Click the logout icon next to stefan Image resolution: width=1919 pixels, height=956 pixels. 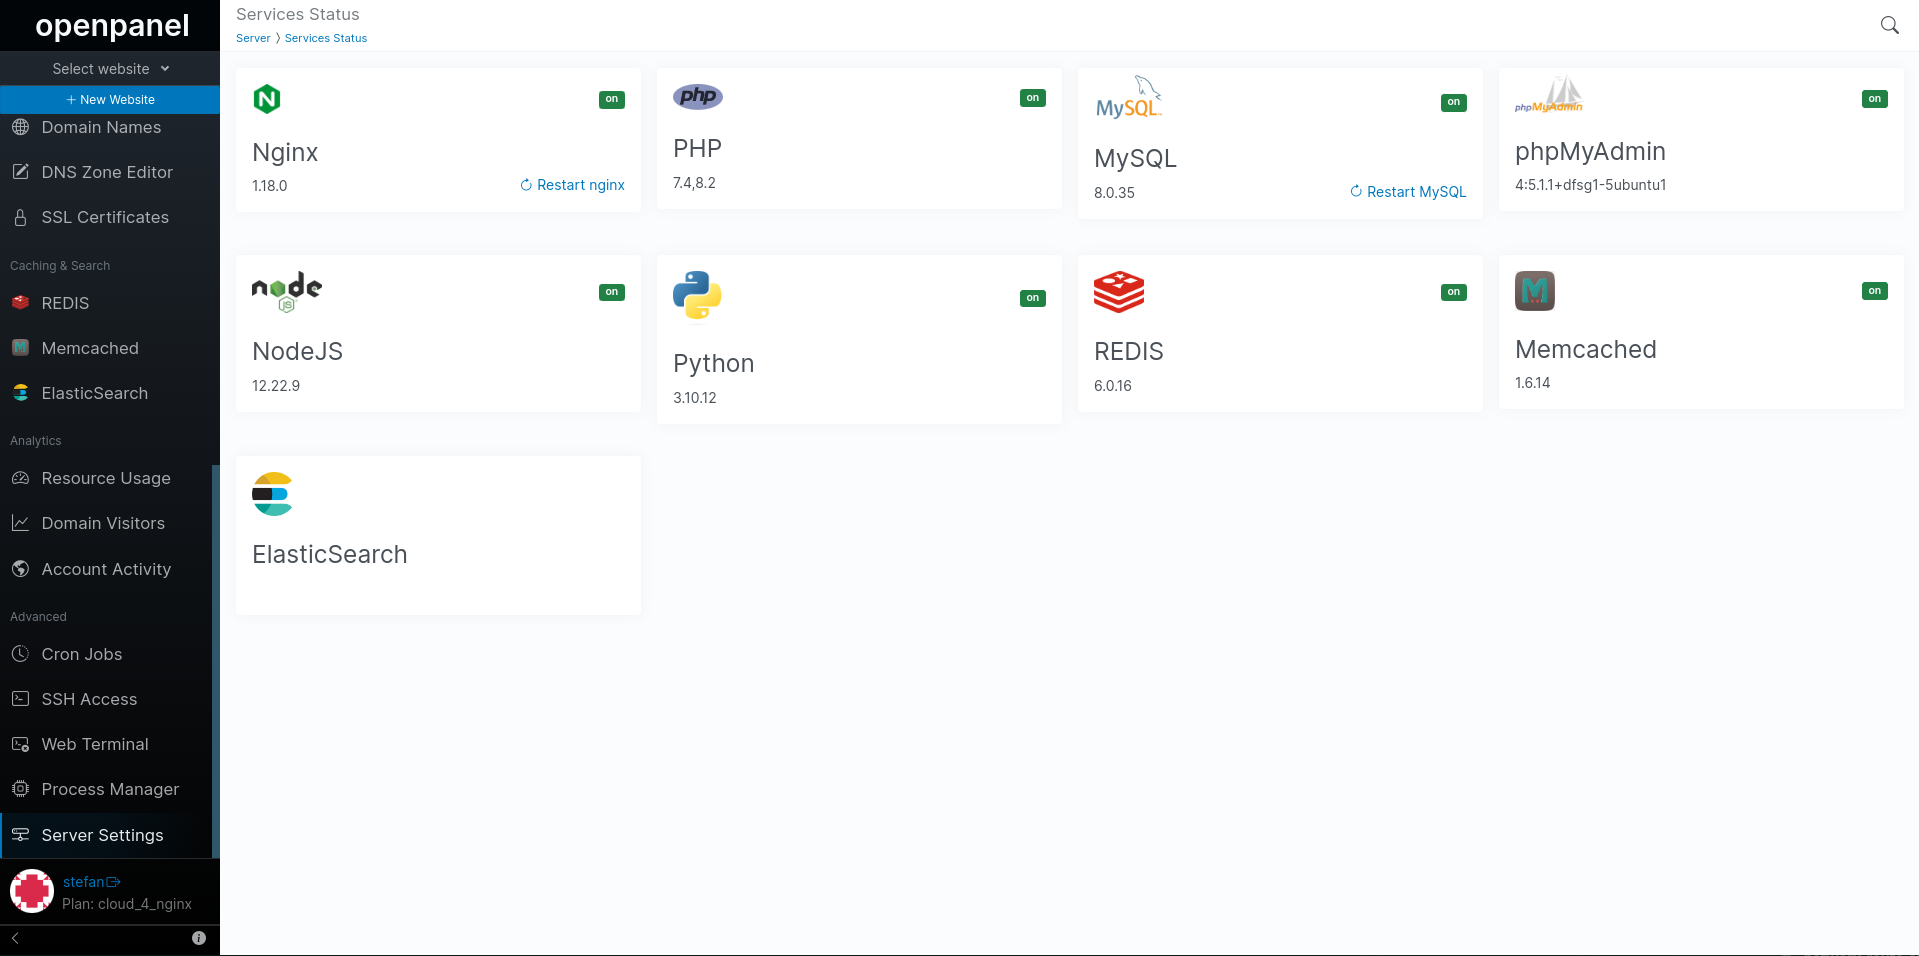(114, 882)
